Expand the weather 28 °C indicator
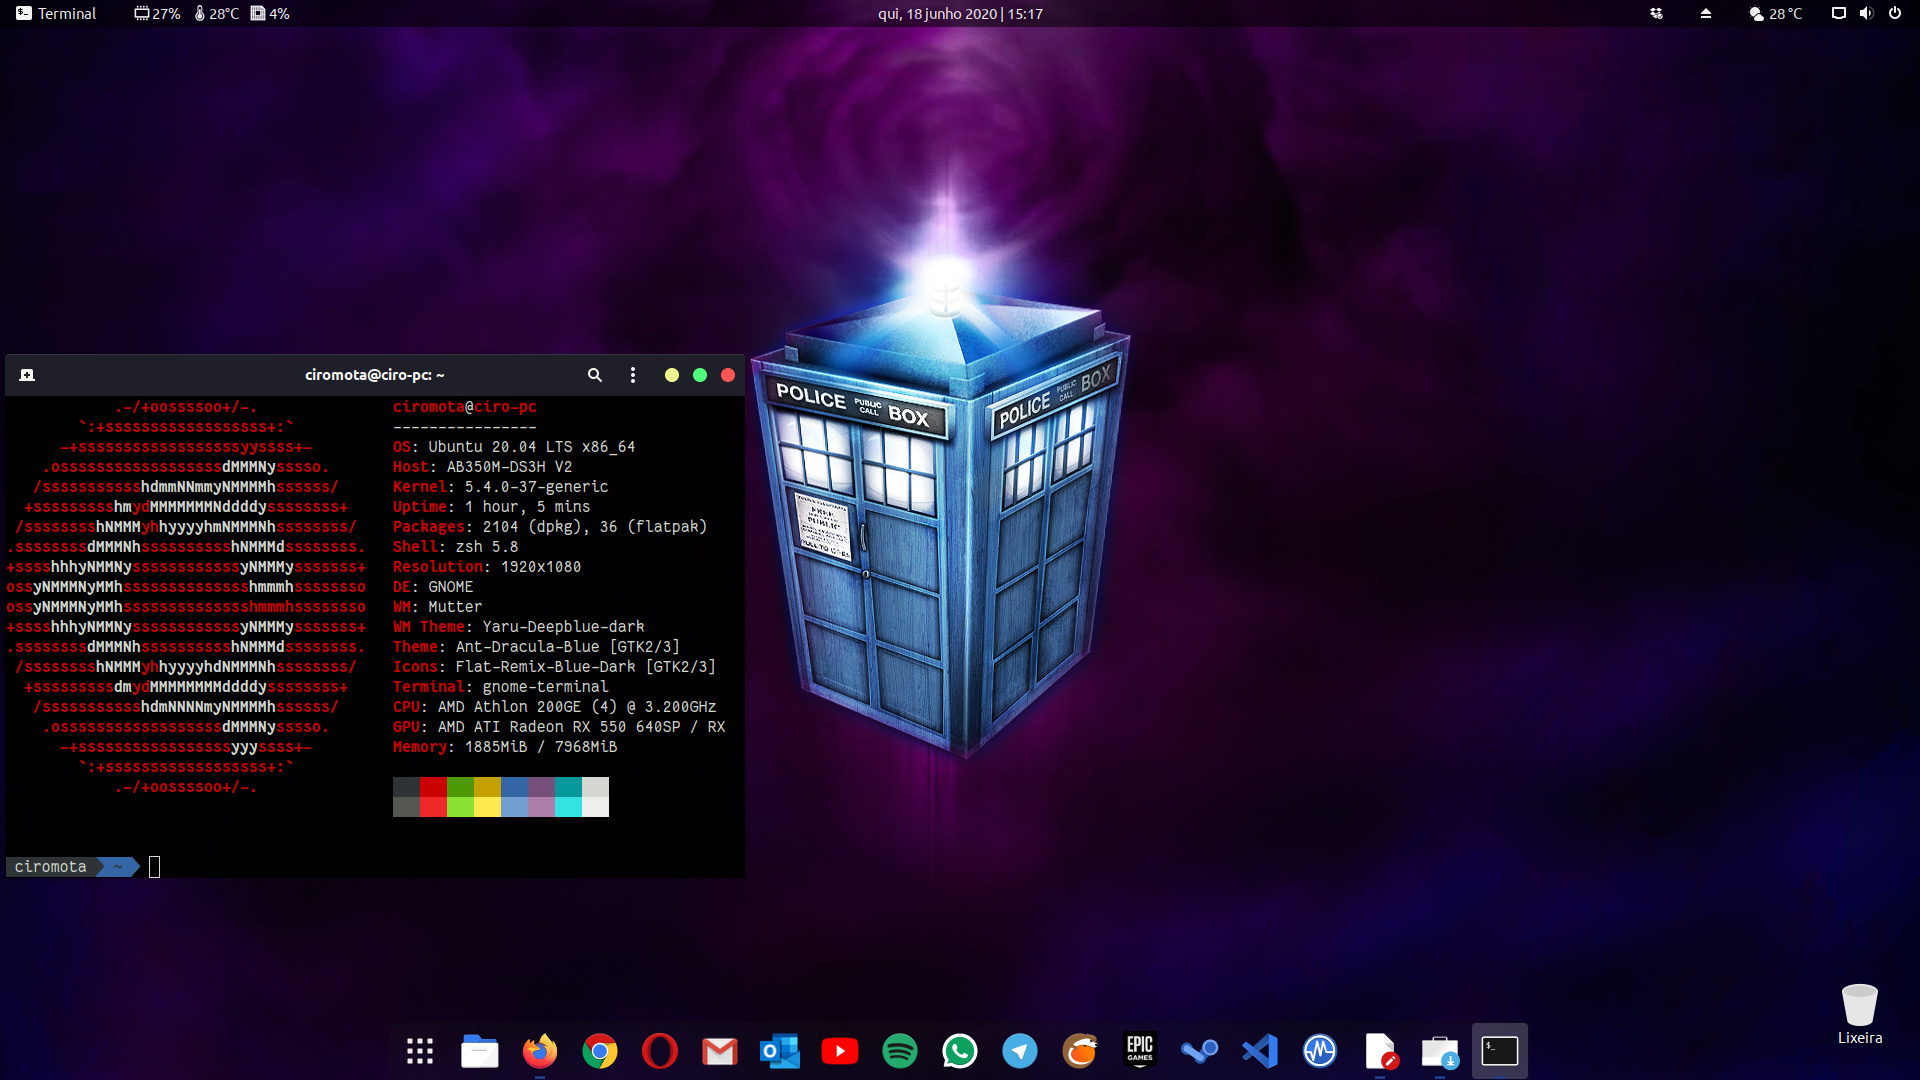Image resolution: width=1920 pixels, height=1080 pixels. pyautogui.click(x=1776, y=14)
